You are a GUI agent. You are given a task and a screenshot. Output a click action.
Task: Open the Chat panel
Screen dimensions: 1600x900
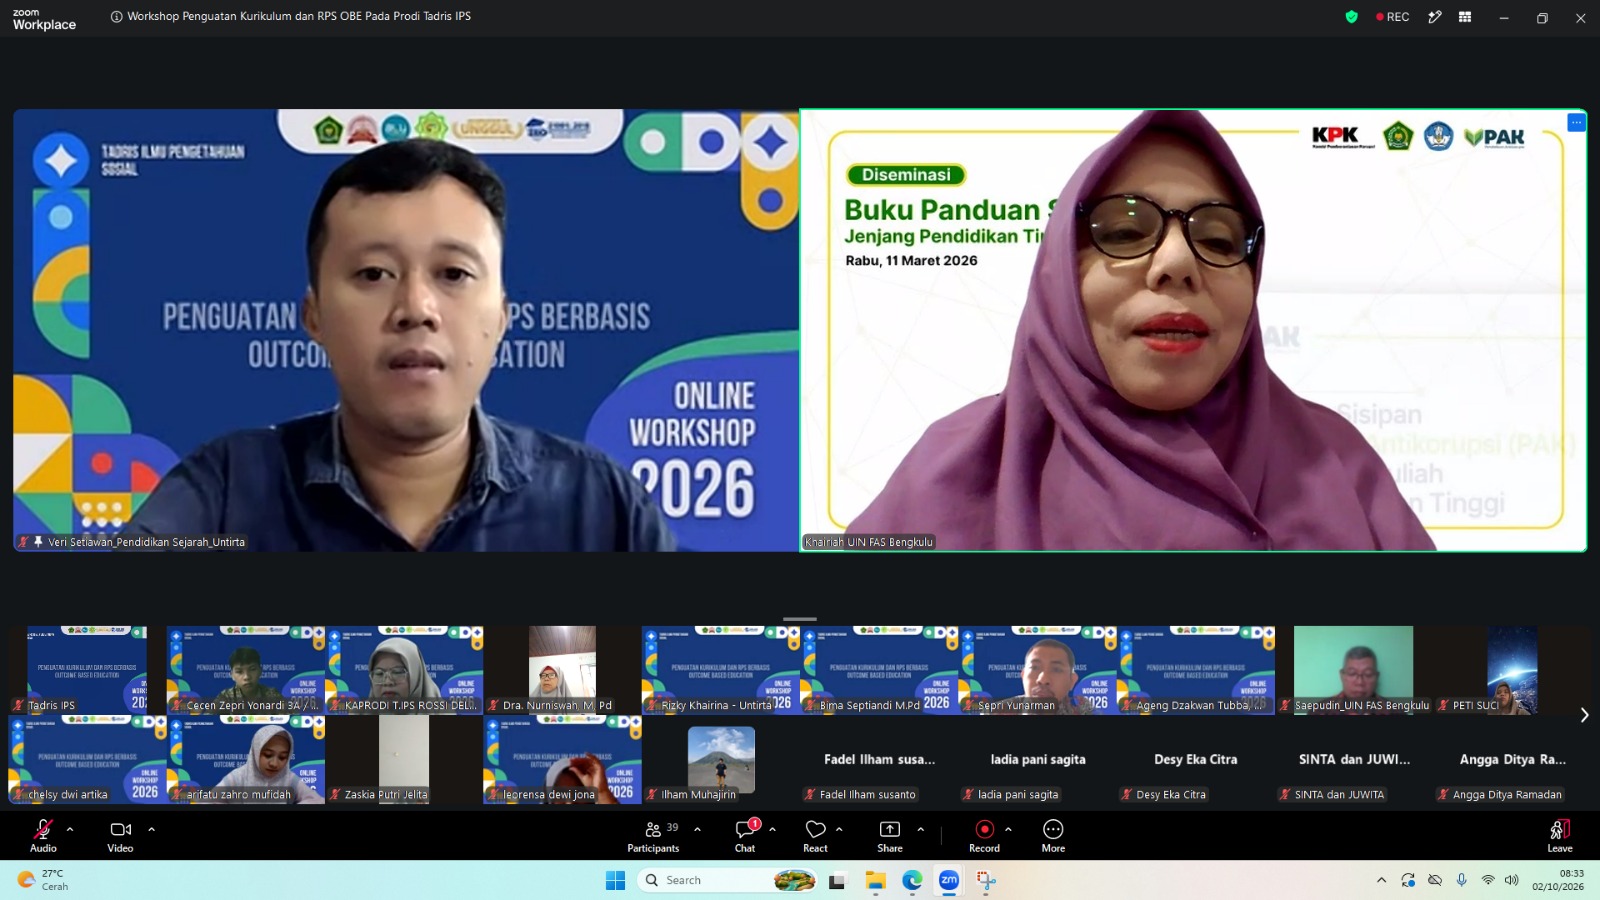(745, 836)
